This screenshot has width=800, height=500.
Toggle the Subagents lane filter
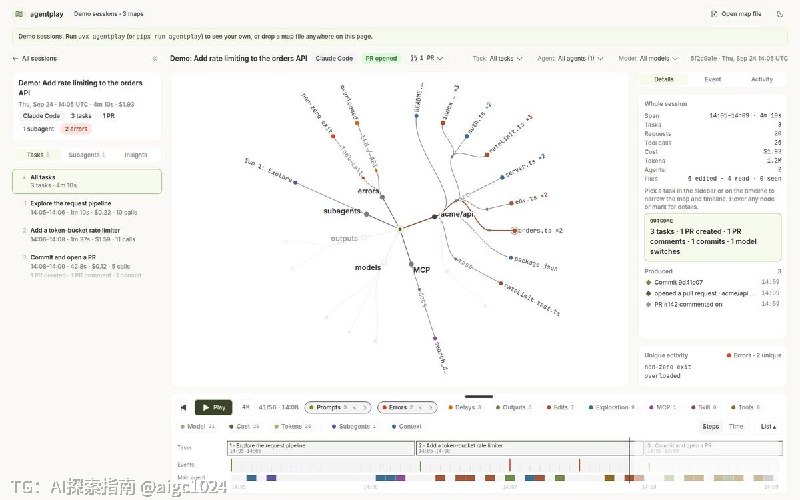354,427
